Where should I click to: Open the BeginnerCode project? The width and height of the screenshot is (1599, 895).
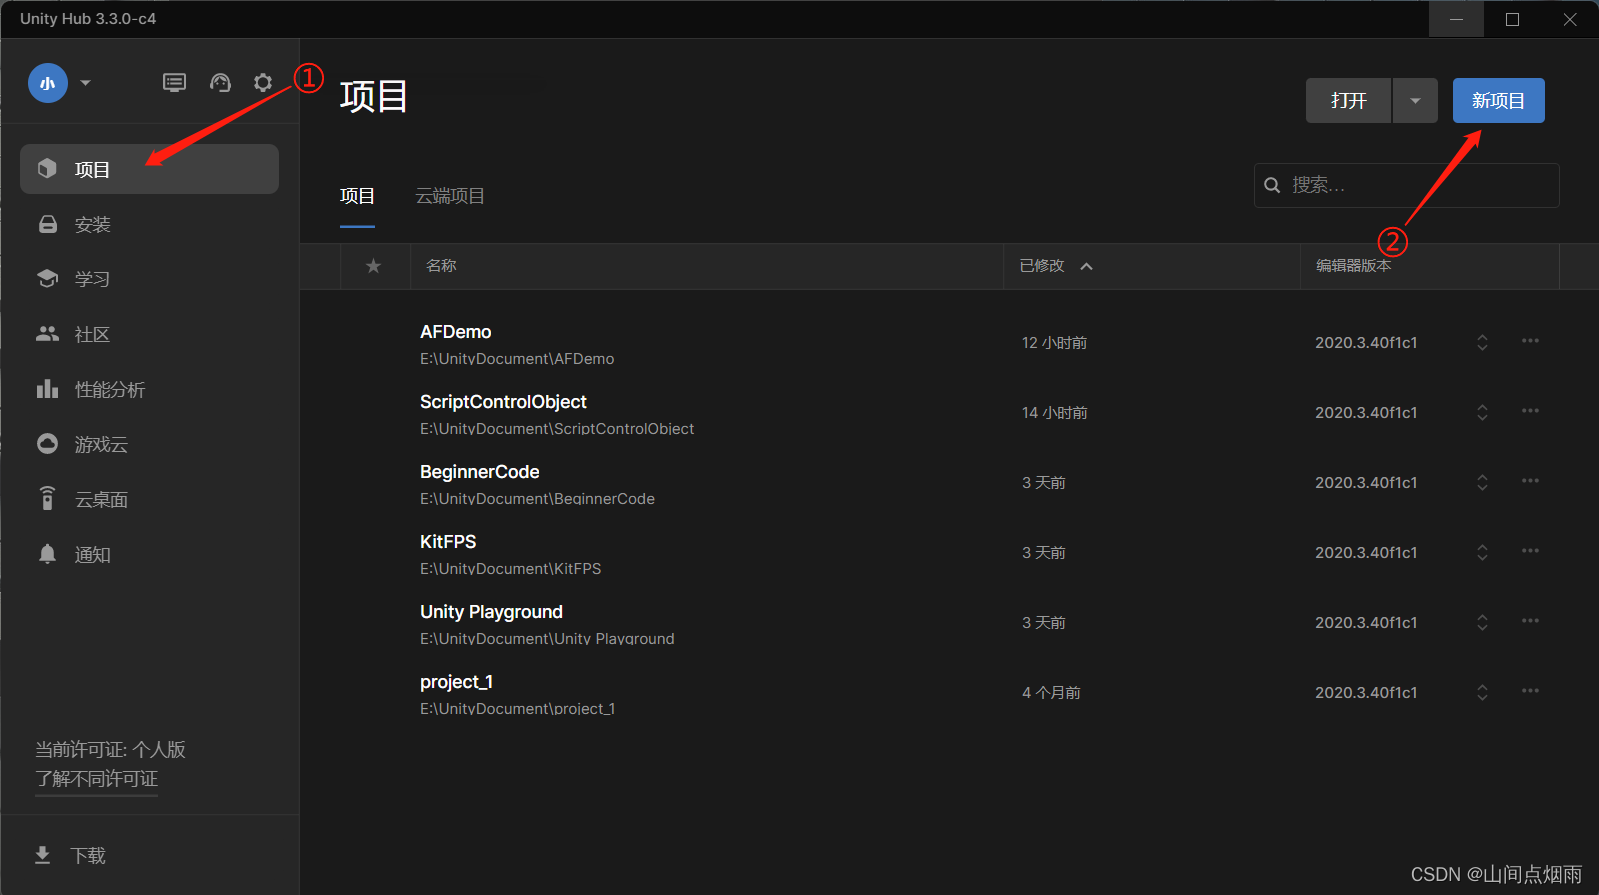tap(479, 472)
